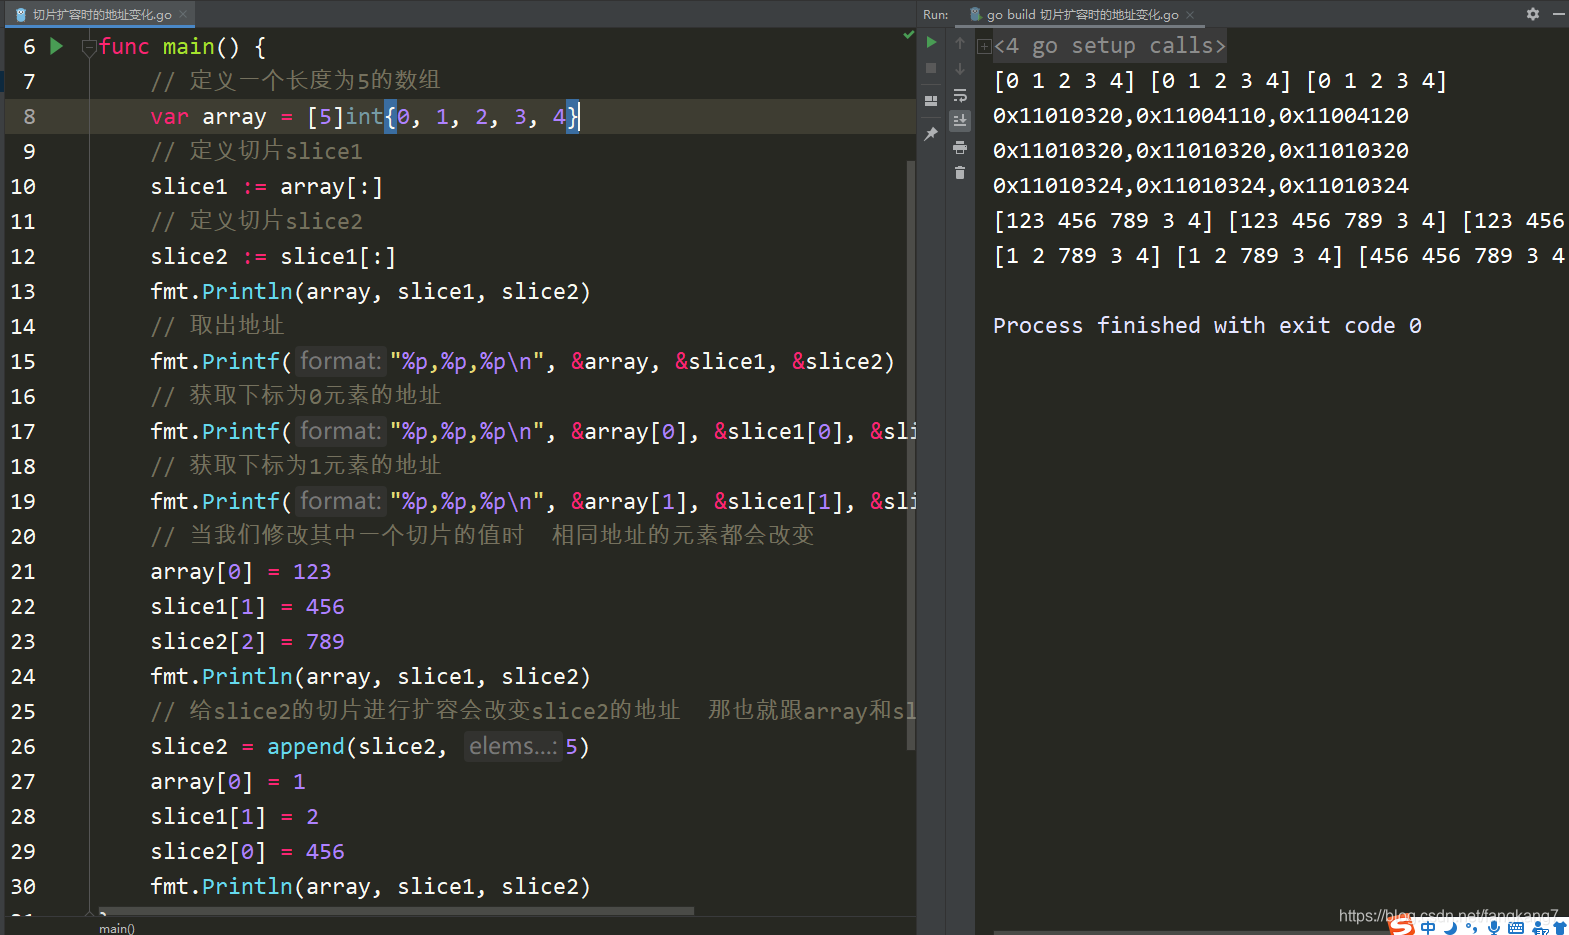Click the elems...: hint on line 26
Viewport: 1569px width, 935px height.
[513, 746]
